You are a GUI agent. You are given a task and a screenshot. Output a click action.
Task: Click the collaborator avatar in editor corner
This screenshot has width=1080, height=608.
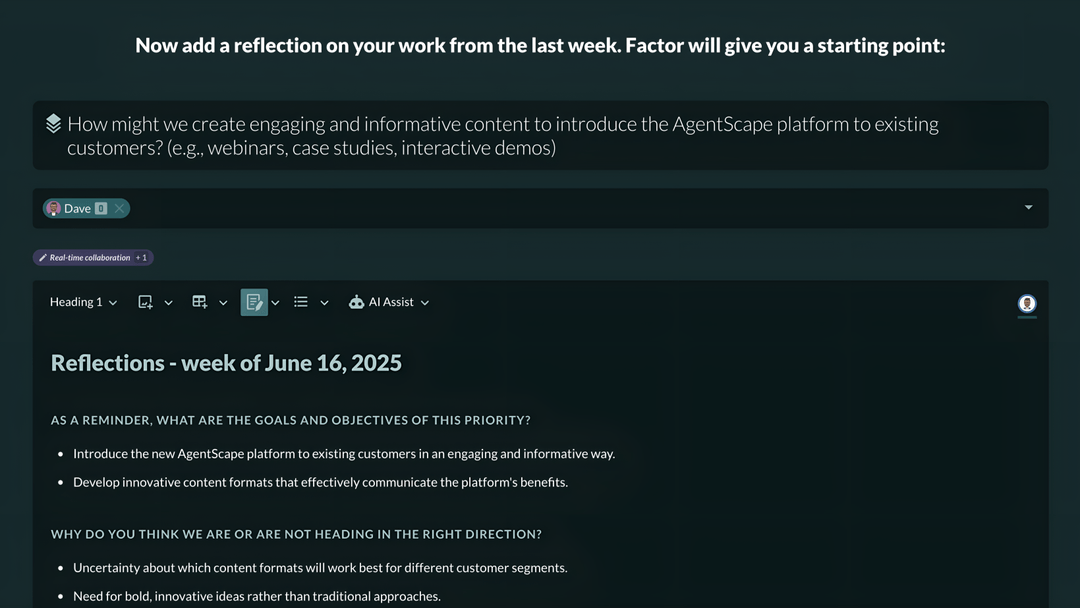pyautogui.click(x=1027, y=304)
